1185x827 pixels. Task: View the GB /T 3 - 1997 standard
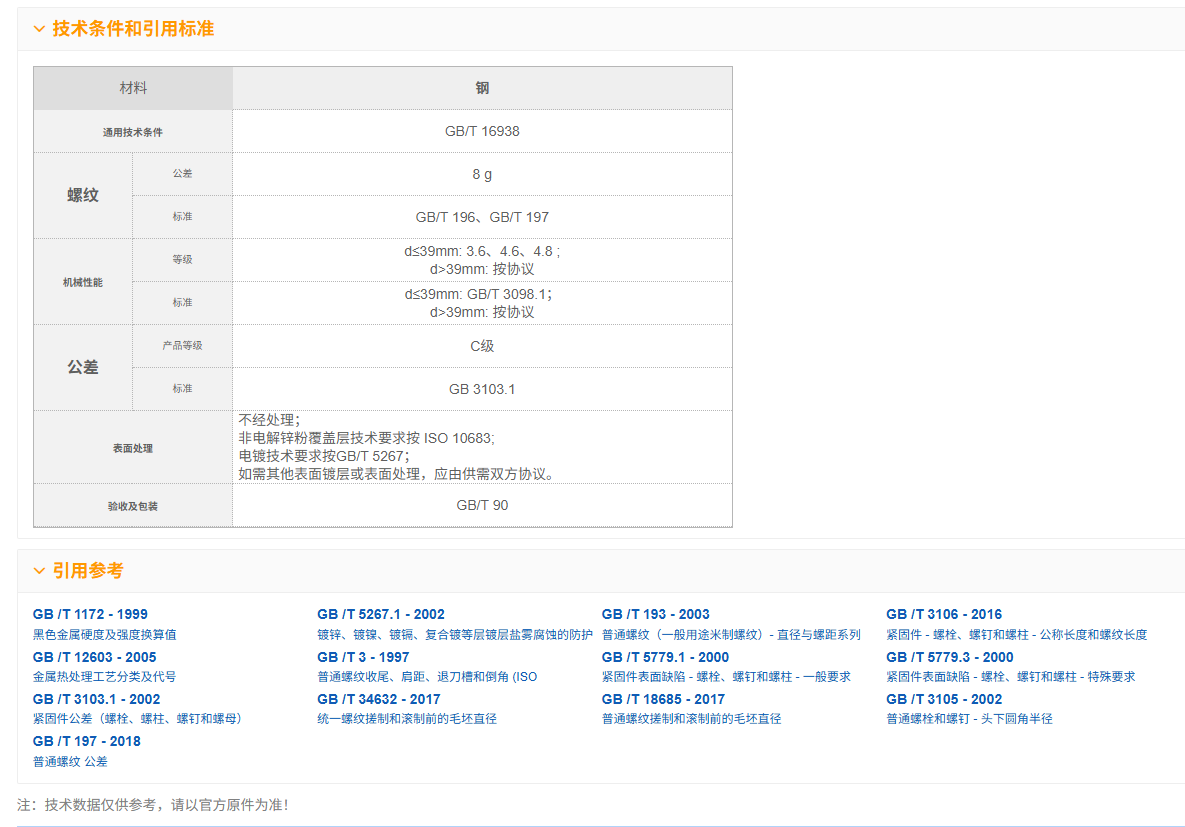point(363,657)
